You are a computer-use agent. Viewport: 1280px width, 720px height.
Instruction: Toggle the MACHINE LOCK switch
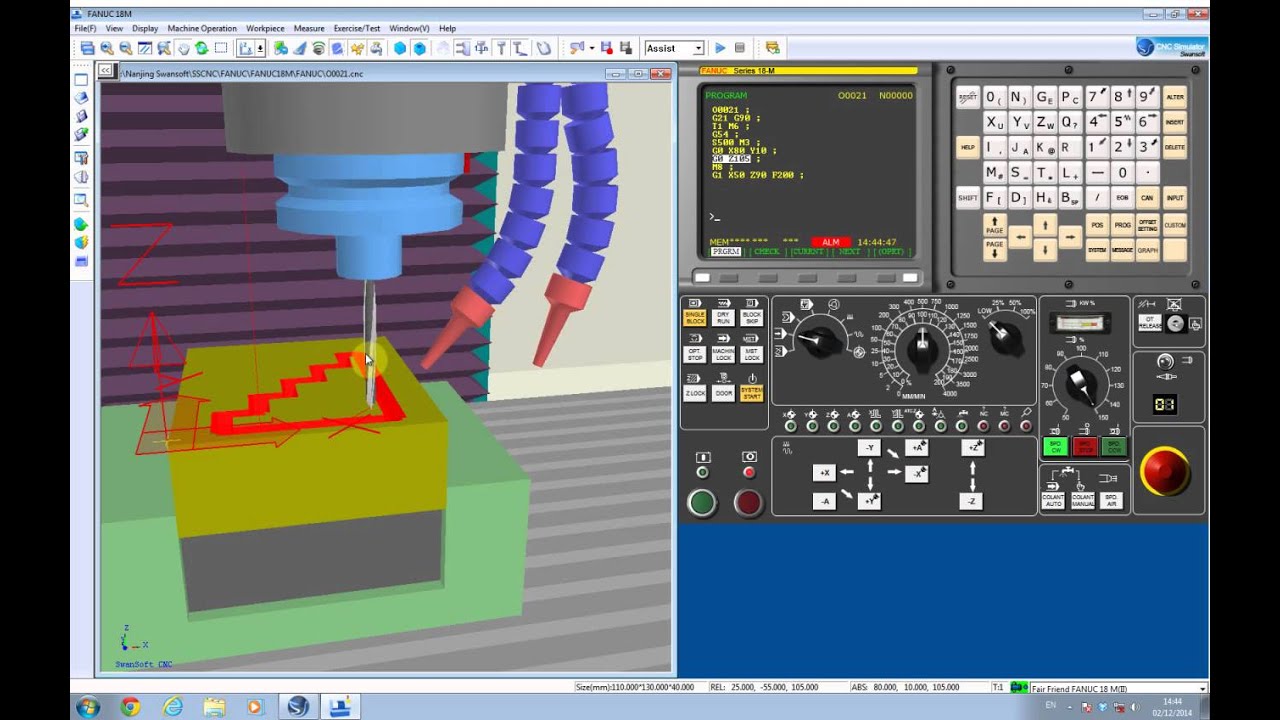tap(723, 355)
